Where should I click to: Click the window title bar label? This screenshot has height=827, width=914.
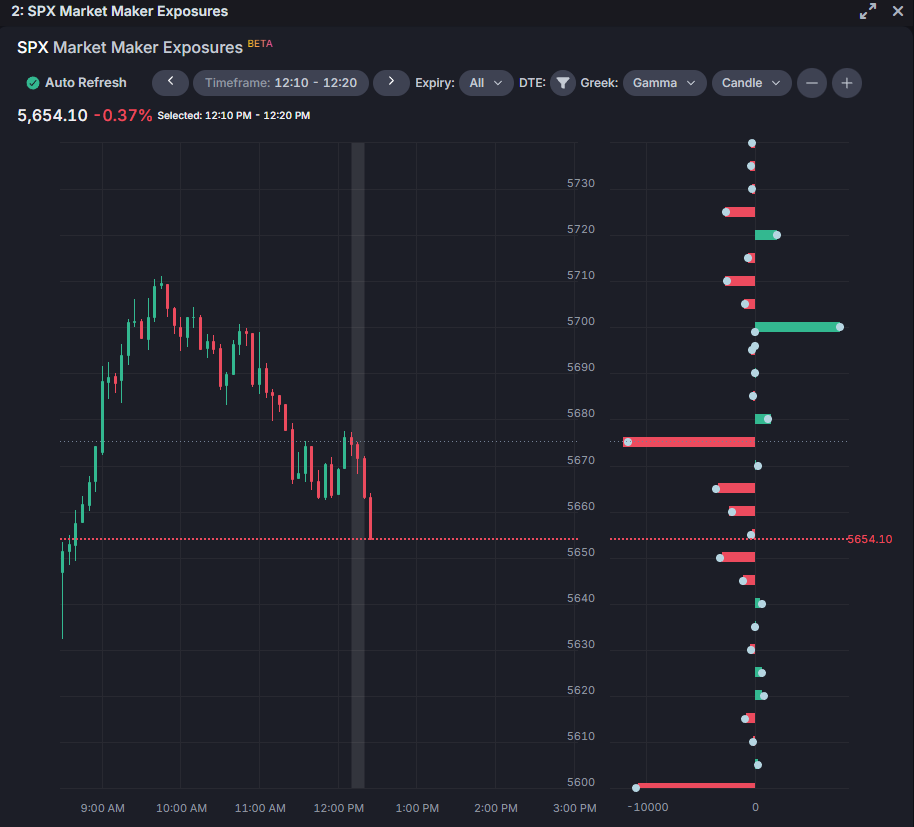(119, 11)
